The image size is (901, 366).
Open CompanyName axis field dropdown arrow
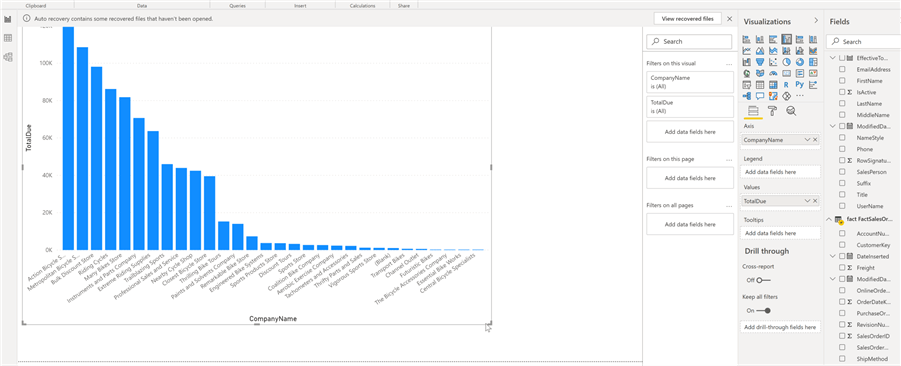[x=807, y=140]
